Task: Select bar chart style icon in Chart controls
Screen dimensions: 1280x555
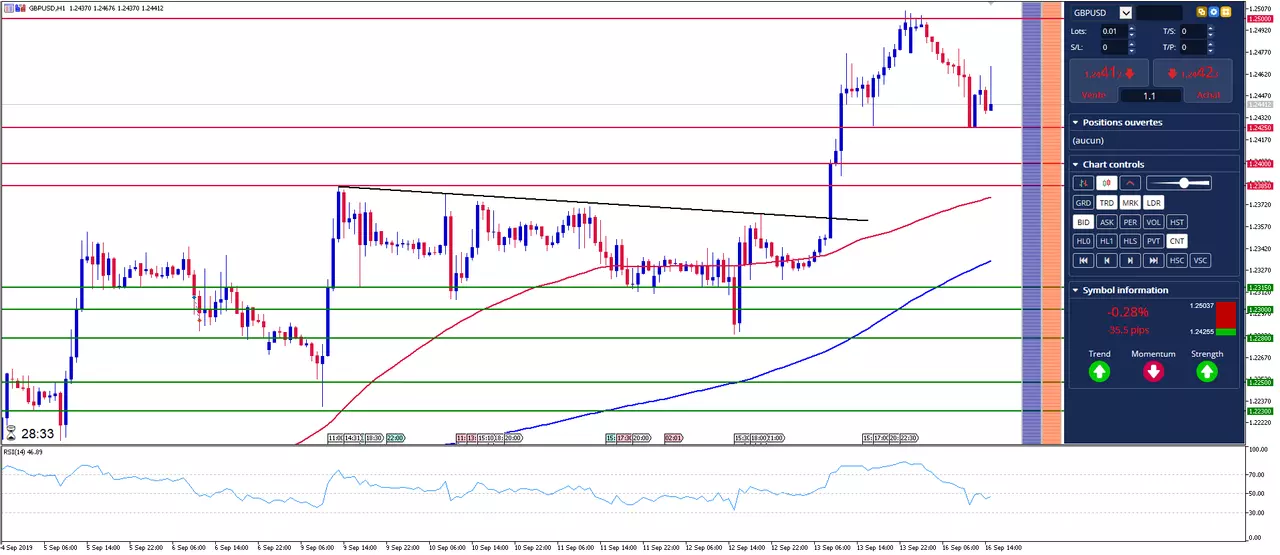Action: pos(1083,183)
